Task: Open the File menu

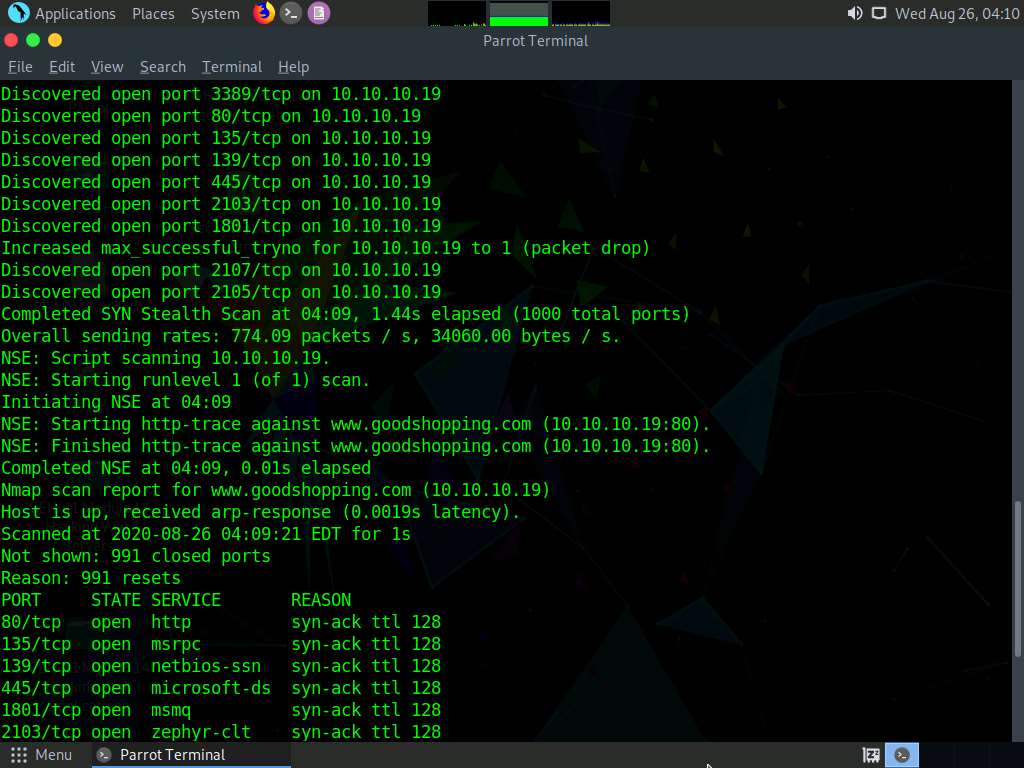Action: click(20, 67)
